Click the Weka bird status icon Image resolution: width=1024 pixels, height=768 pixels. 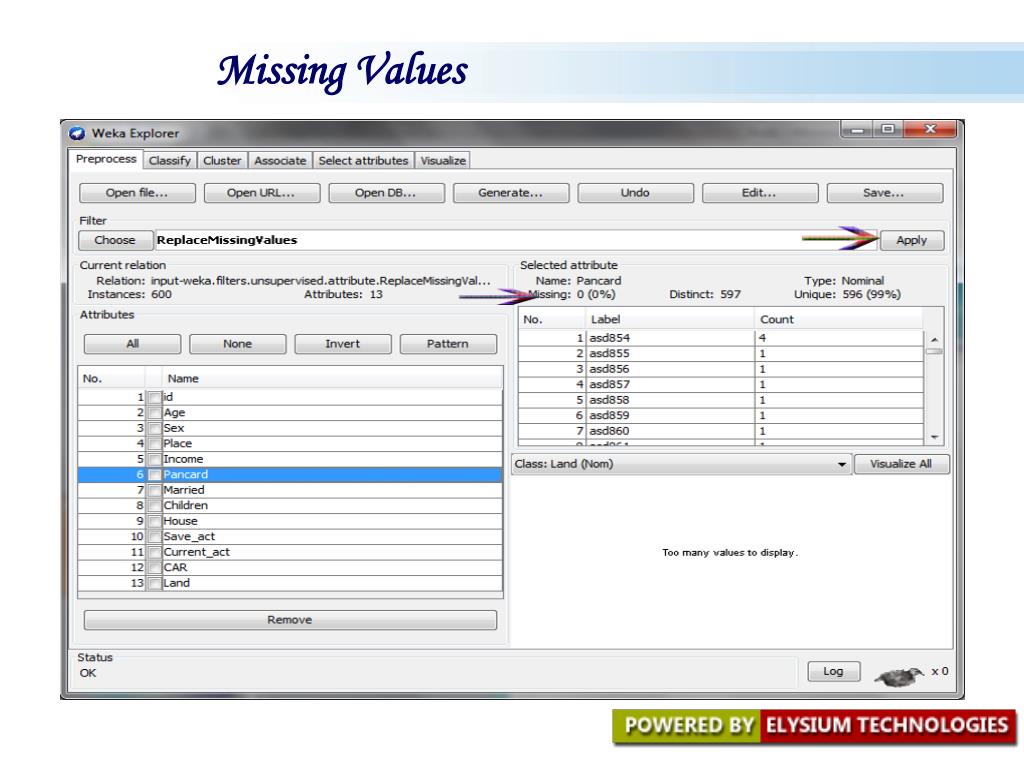click(900, 677)
